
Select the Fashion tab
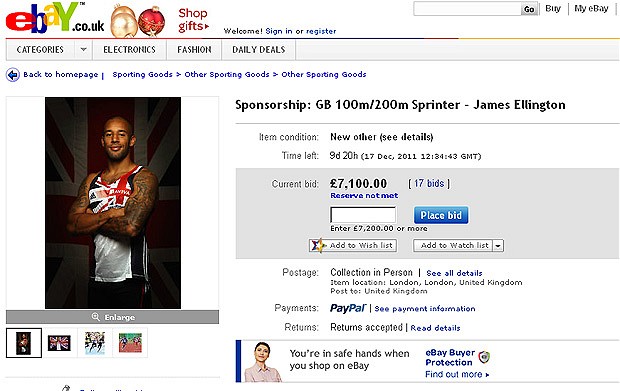click(194, 50)
